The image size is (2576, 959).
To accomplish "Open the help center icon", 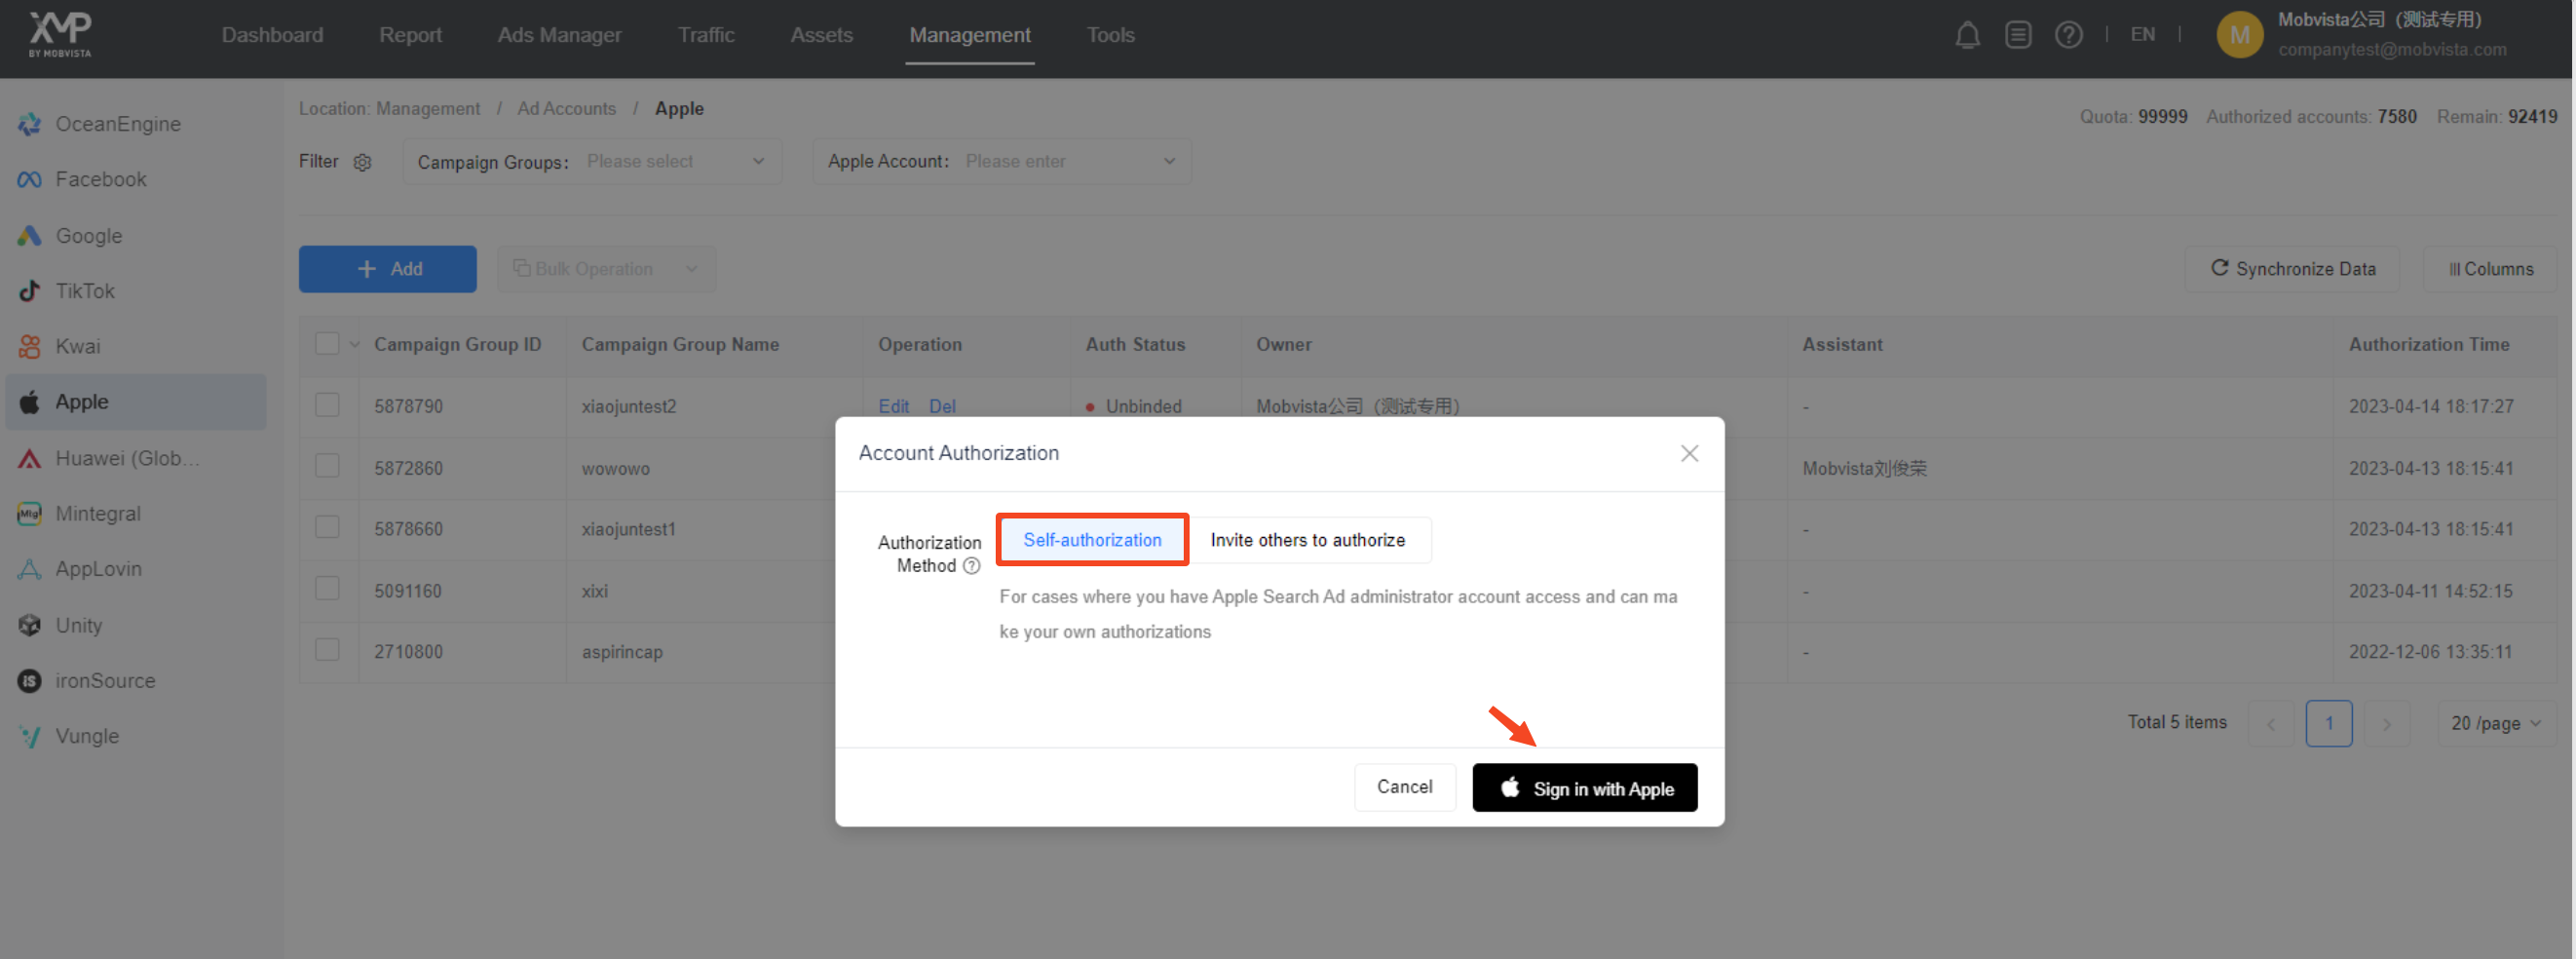I will pyautogui.click(x=2068, y=34).
